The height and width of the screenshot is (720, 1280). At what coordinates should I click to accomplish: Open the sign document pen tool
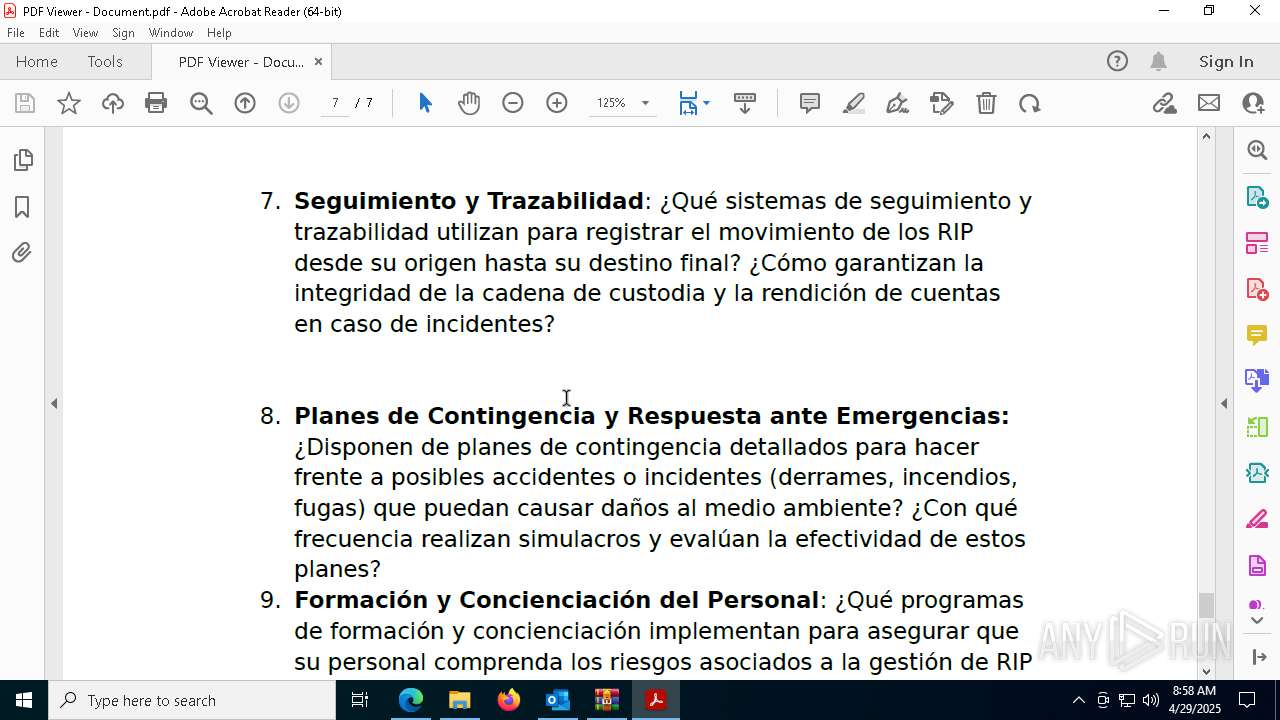[898, 103]
